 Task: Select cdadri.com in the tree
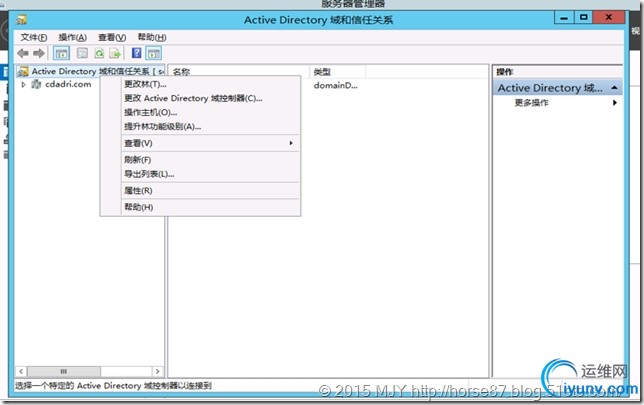[68, 84]
